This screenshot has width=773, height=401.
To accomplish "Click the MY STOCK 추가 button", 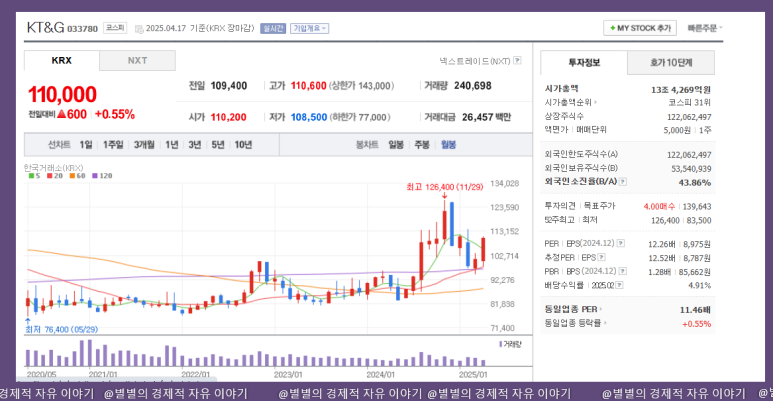I will pos(640,28).
